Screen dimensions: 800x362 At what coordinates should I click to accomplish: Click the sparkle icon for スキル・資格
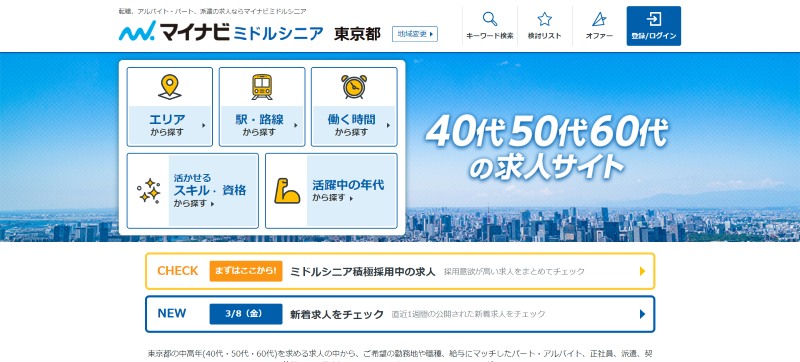pos(148,191)
